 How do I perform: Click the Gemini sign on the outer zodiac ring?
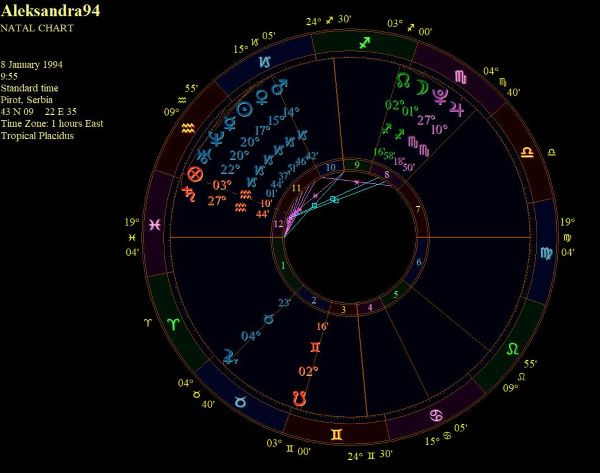point(330,431)
